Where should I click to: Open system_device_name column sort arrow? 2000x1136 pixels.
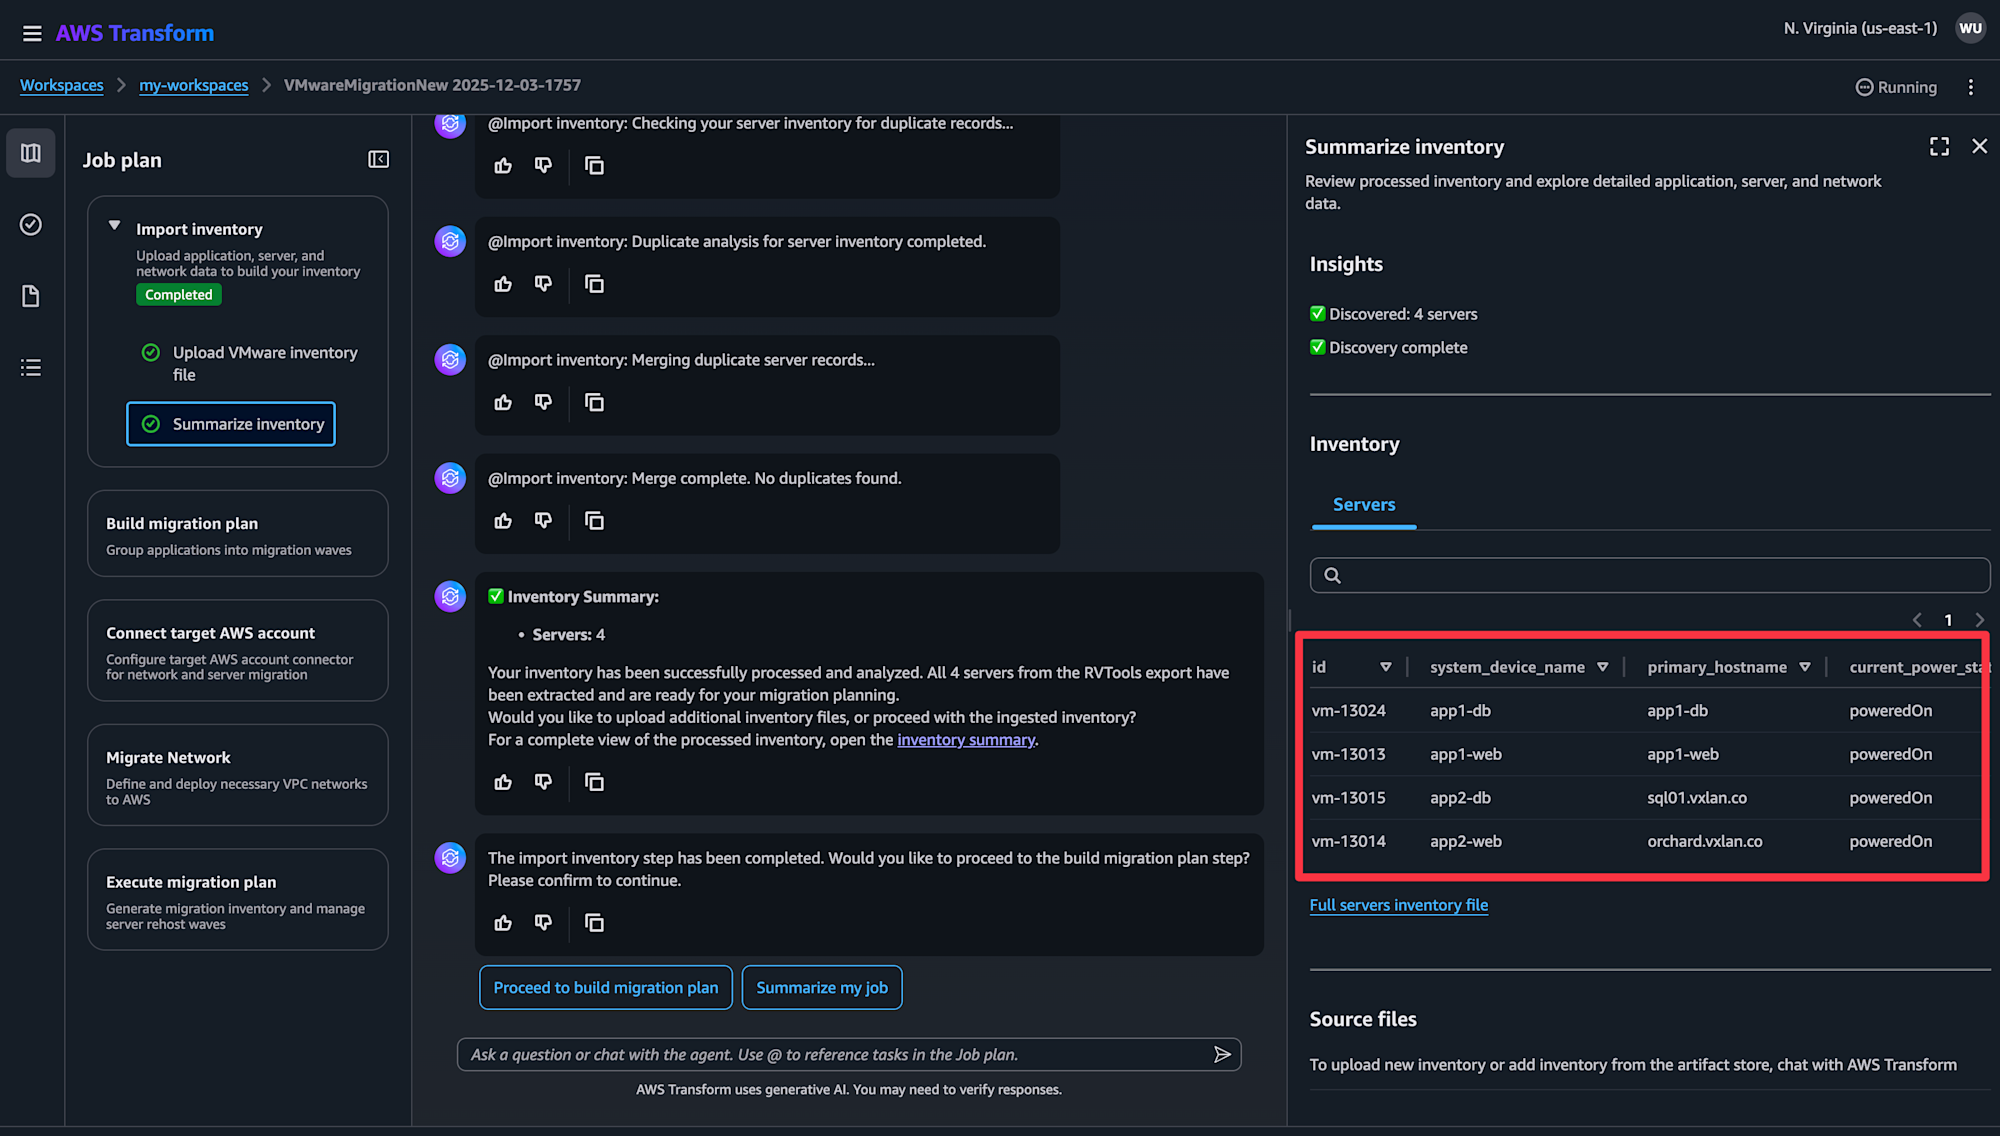pyautogui.click(x=1602, y=667)
